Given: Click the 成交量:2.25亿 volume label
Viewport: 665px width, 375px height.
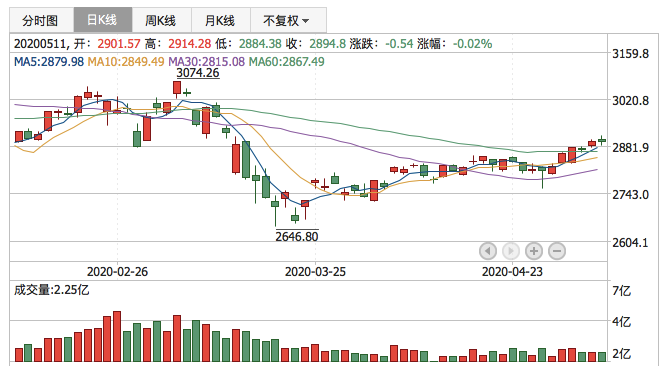Looking at the screenshot, I should [51, 290].
